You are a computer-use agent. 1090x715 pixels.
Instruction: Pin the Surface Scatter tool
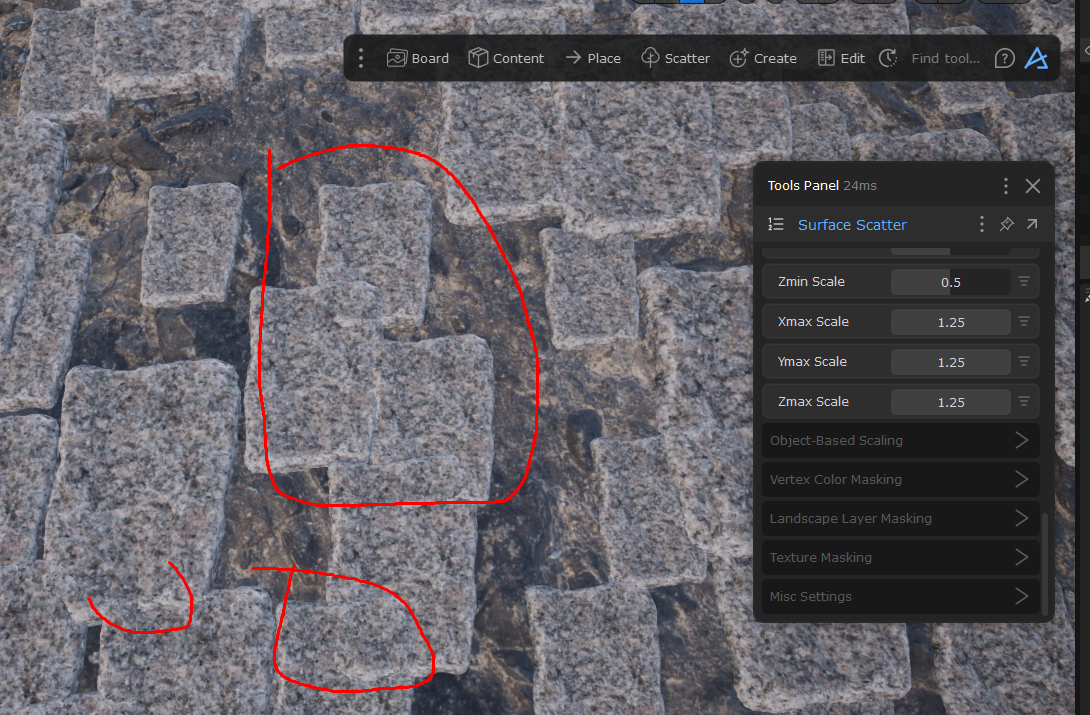pyautogui.click(x=1007, y=224)
